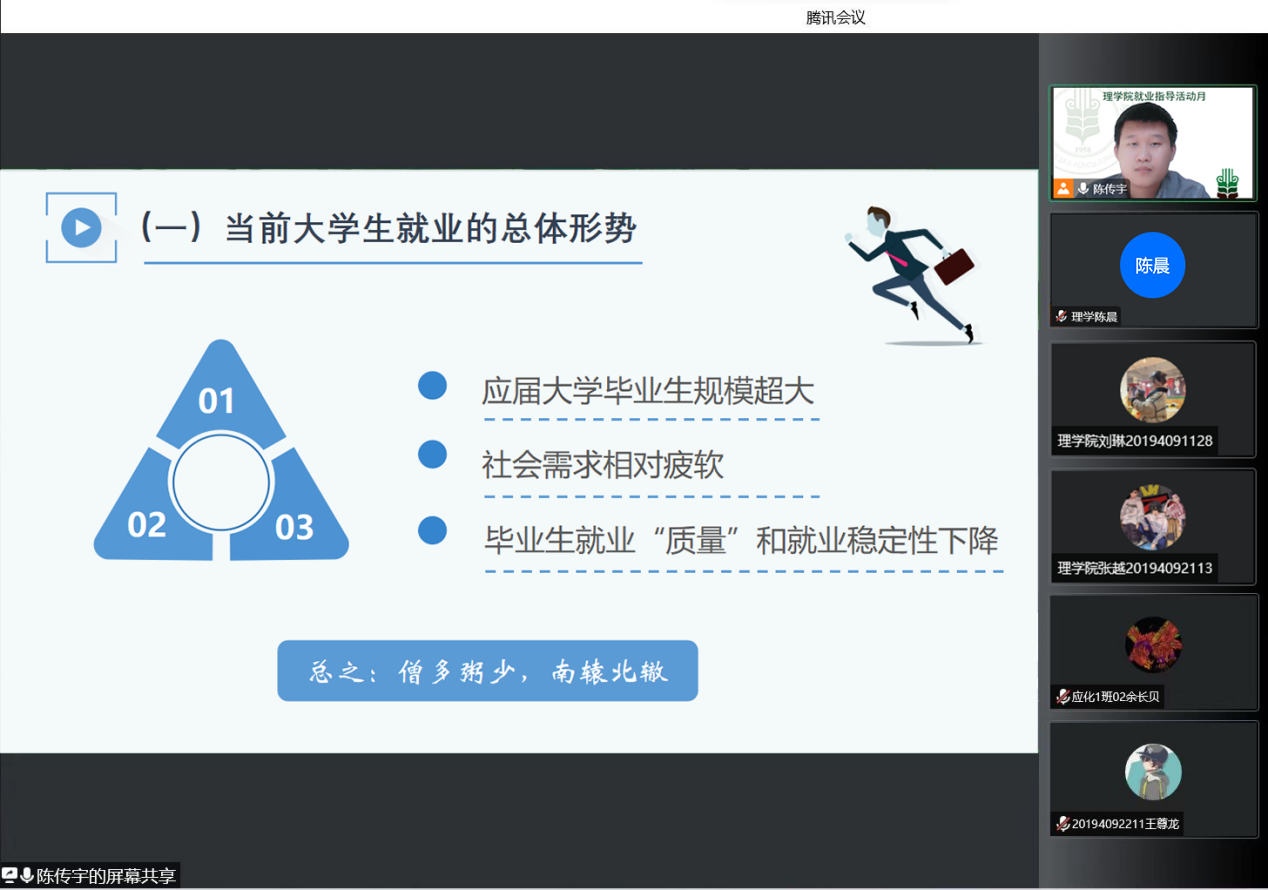Click the blue play icon beside slide title
This screenshot has width=1268, height=890.
(x=81, y=228)
